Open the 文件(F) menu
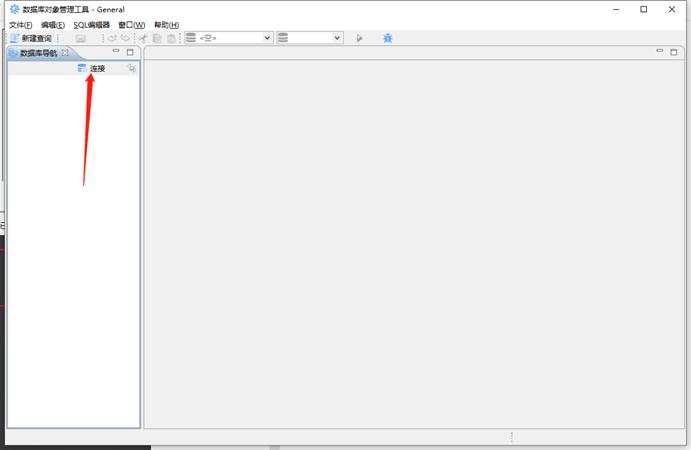 tap(21, 25)
